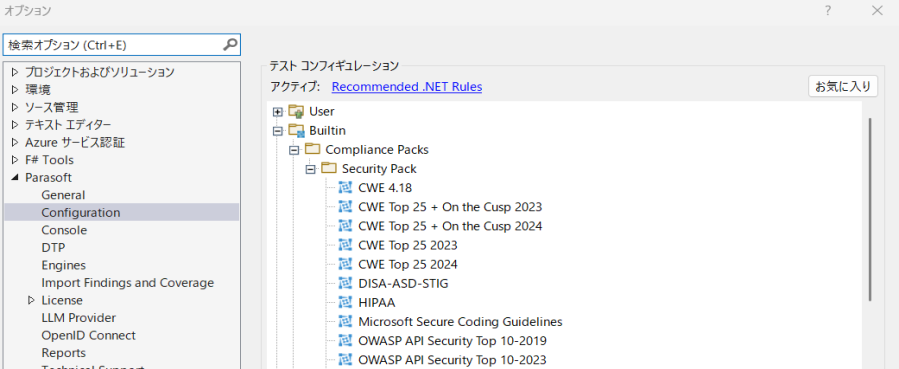Click the configuration tree vertical scrollbar
Image resolution: width=899 pixels, height=369 pixels.
click(x=870, y=209)
